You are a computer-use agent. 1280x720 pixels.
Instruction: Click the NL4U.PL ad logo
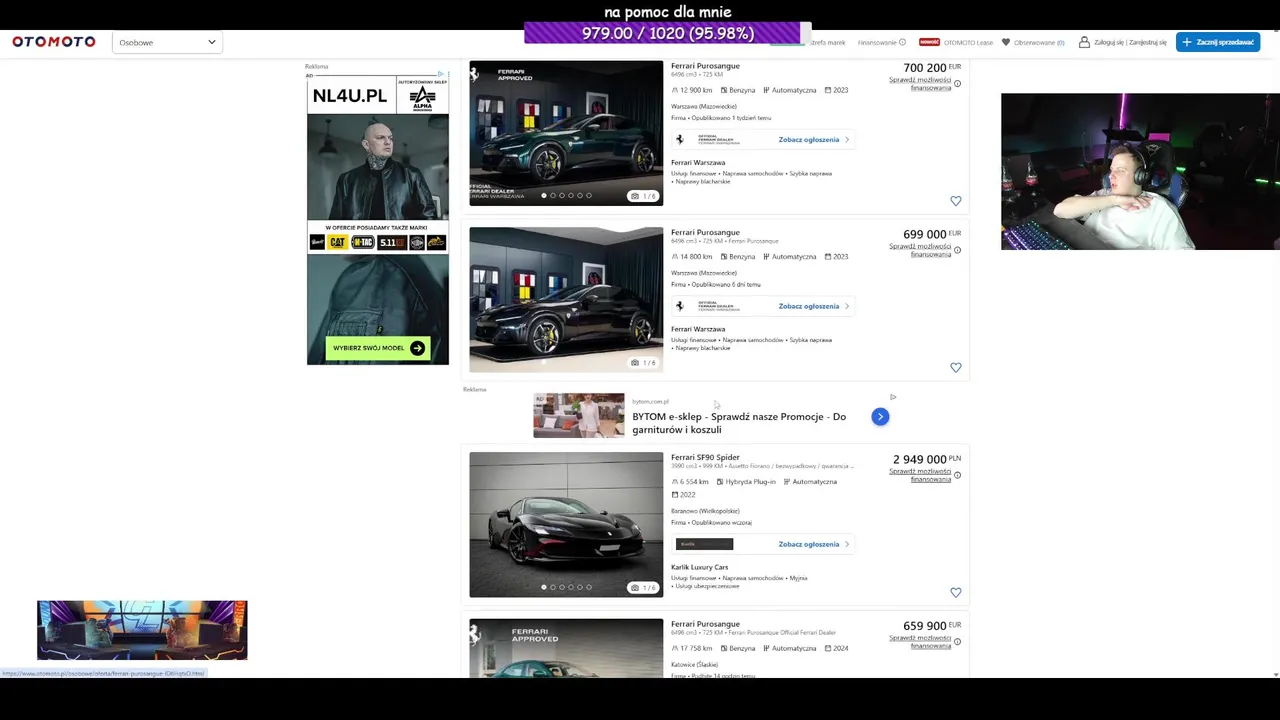(350, 96)
